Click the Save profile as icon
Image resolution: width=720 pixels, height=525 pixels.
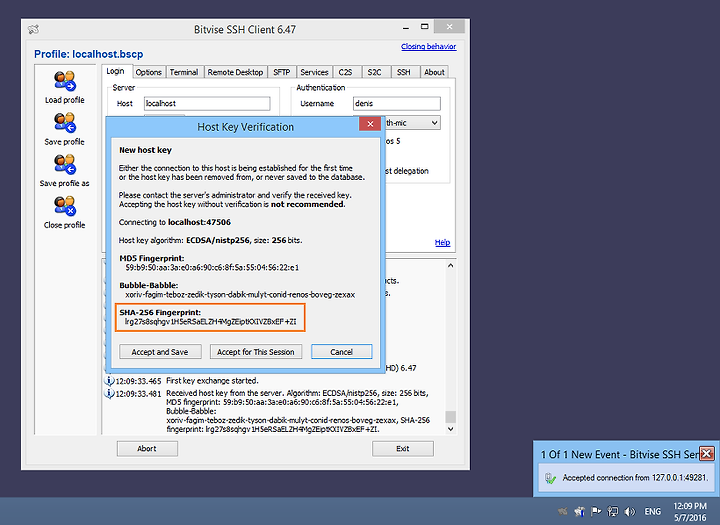[x=65, y=164]
